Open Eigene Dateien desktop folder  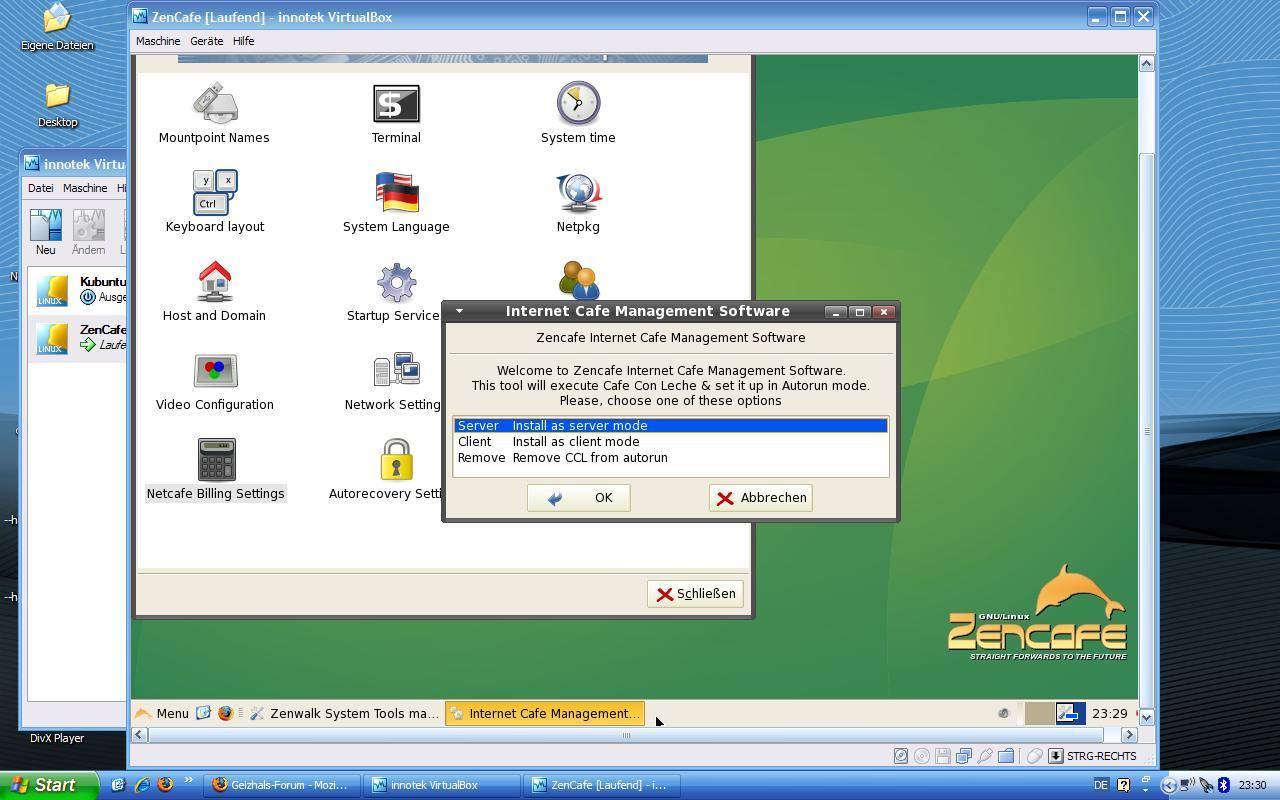[x=57, y=27]
